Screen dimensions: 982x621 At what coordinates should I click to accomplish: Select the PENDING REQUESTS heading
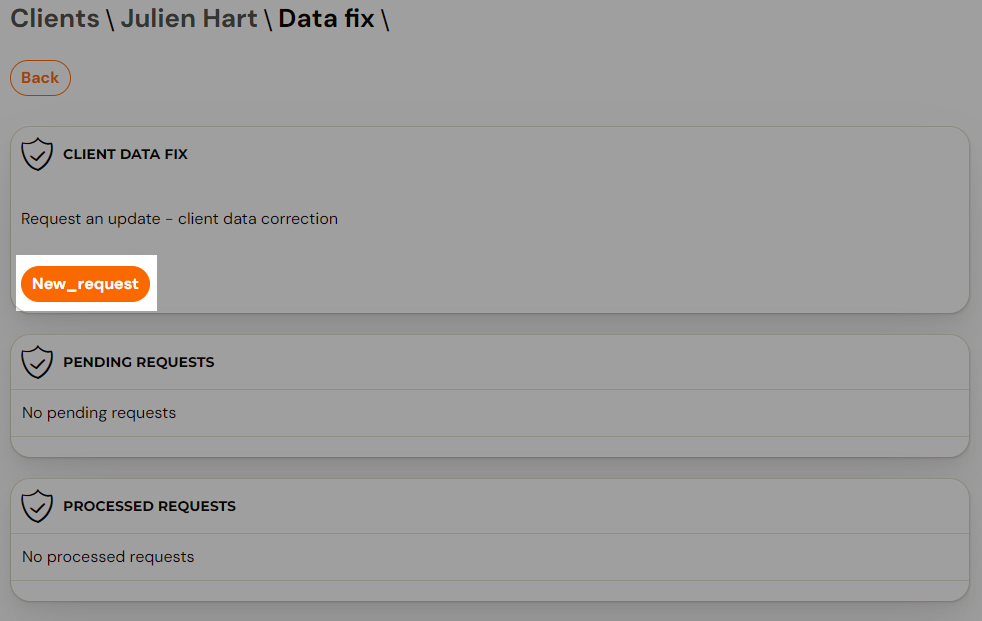[138, 362]
